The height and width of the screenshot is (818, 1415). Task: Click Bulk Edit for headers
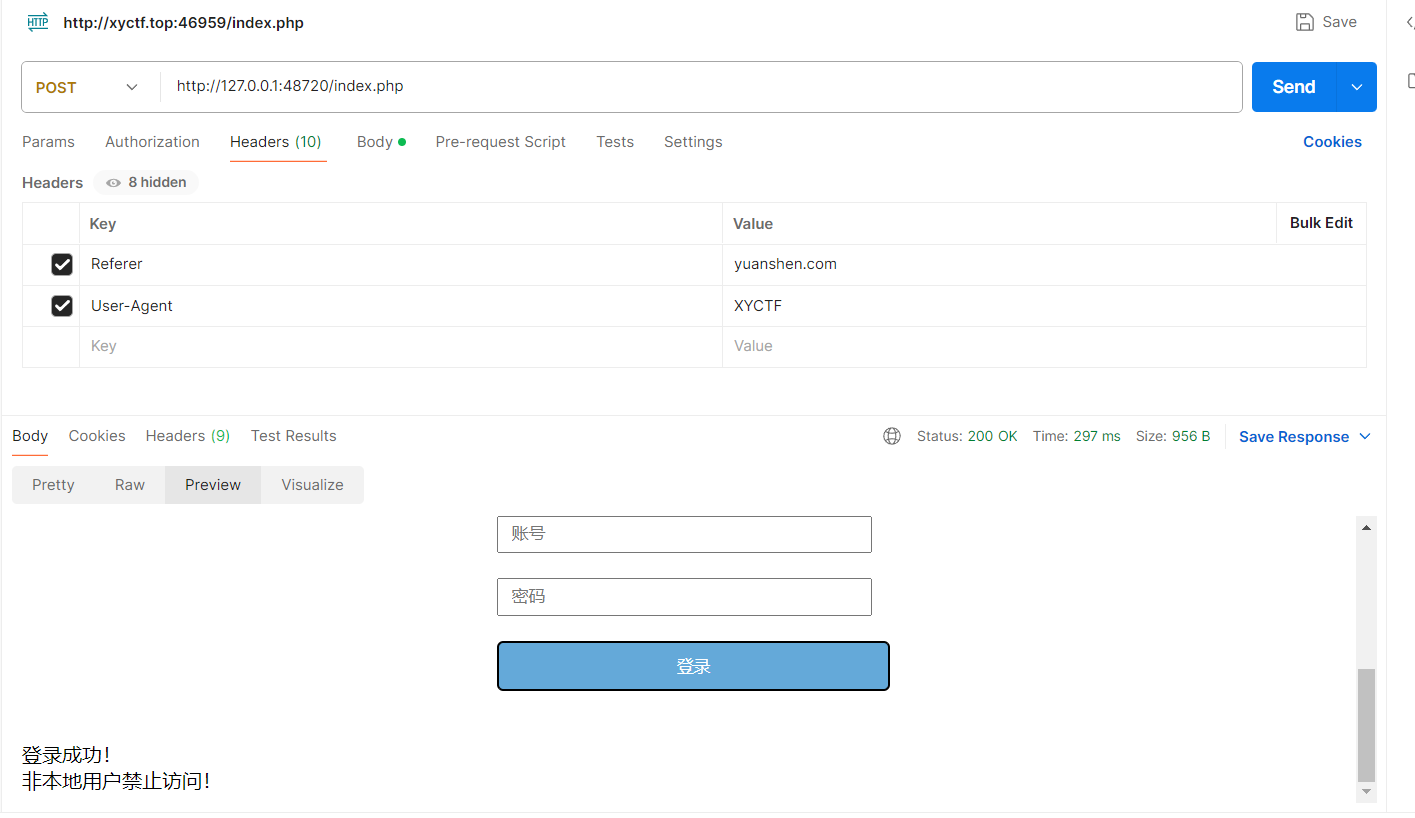[x=1321, y=223]
